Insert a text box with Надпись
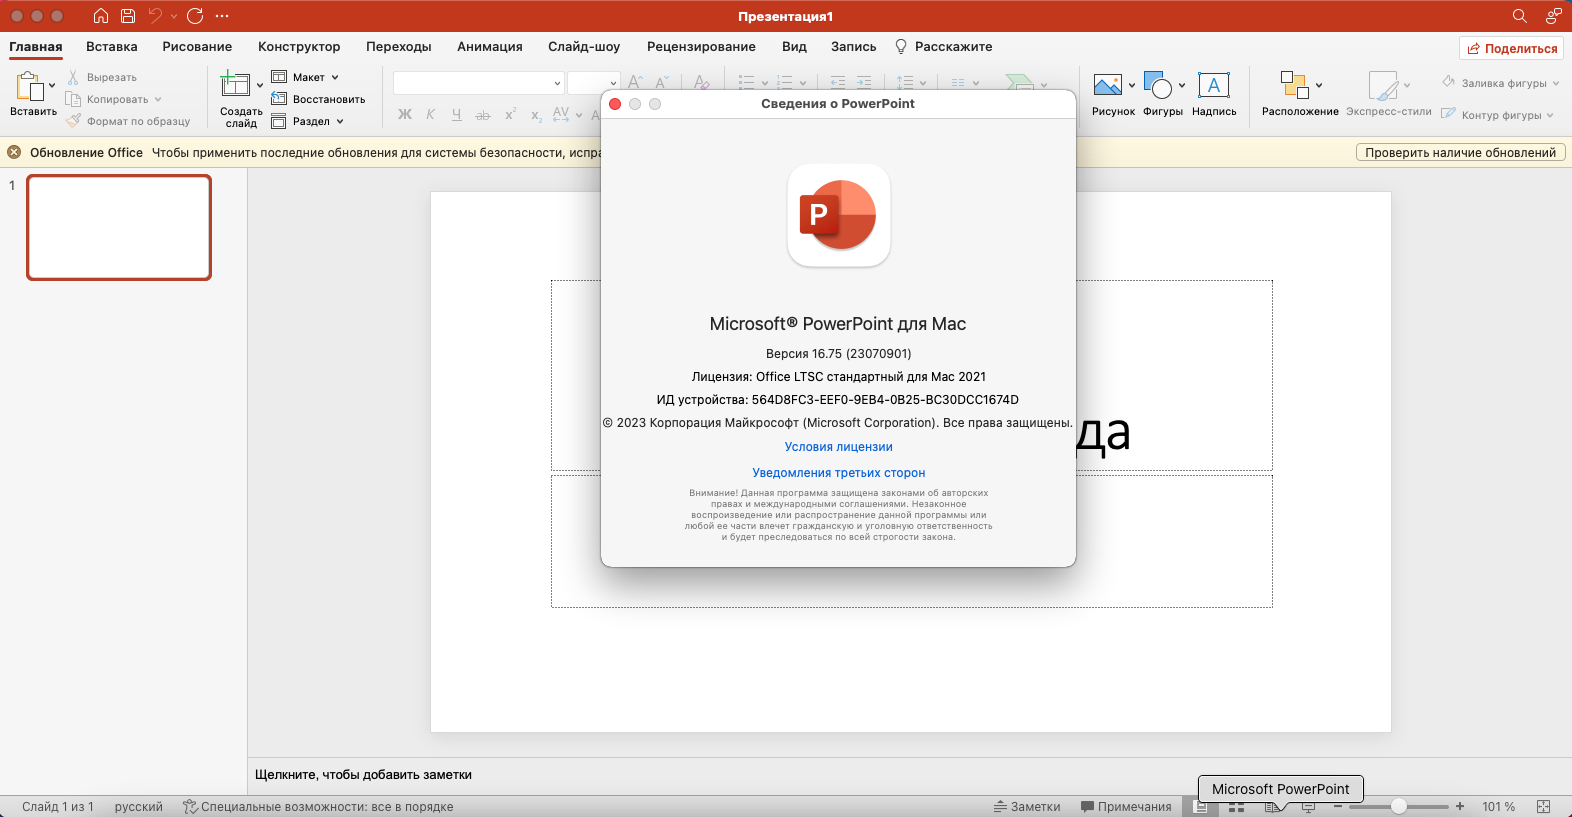The width and height of the screenshot is (1572, 817). 1213,86
